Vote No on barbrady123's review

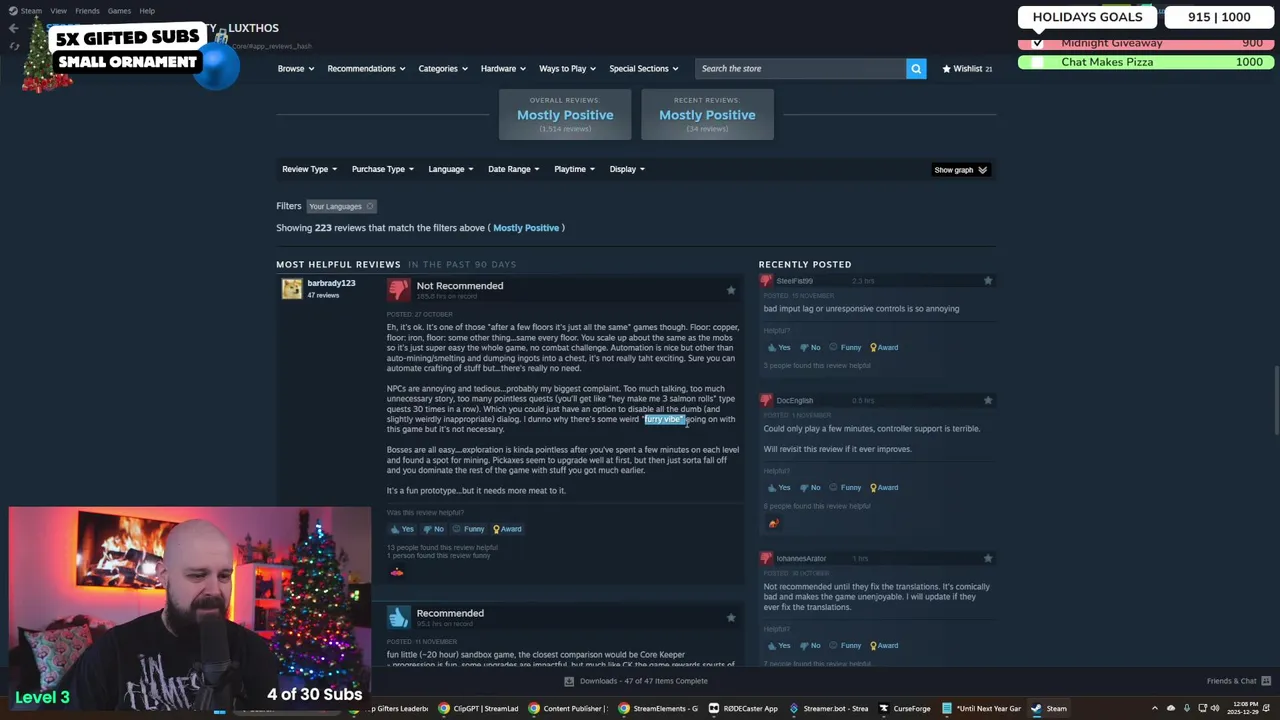433,529
